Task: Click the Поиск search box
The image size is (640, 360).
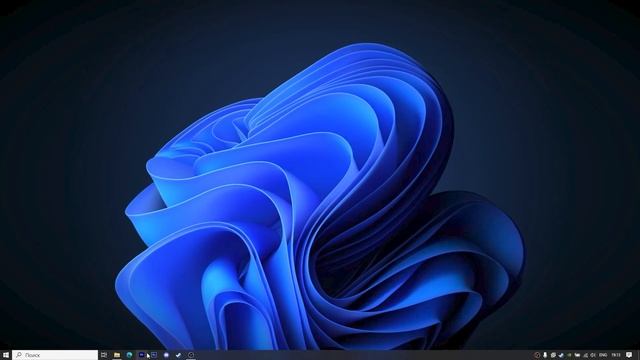Action: click(55, 355)
